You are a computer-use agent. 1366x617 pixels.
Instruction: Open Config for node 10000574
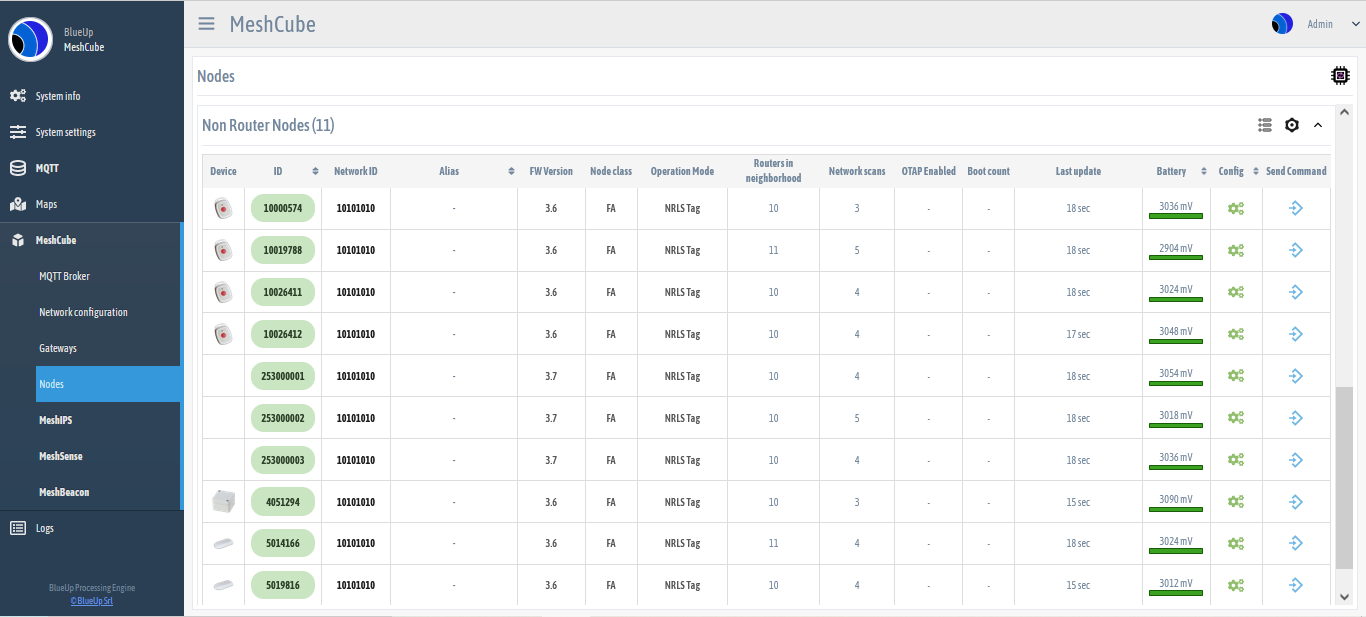[1236, 208]
